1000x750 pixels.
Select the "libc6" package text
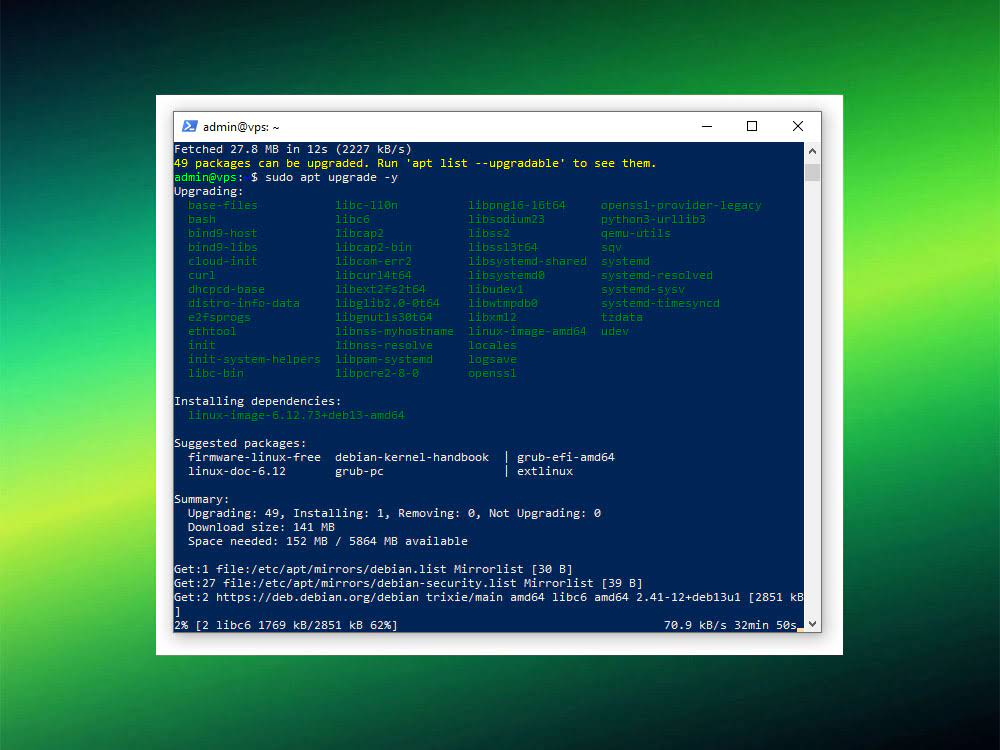click(352, 218)
